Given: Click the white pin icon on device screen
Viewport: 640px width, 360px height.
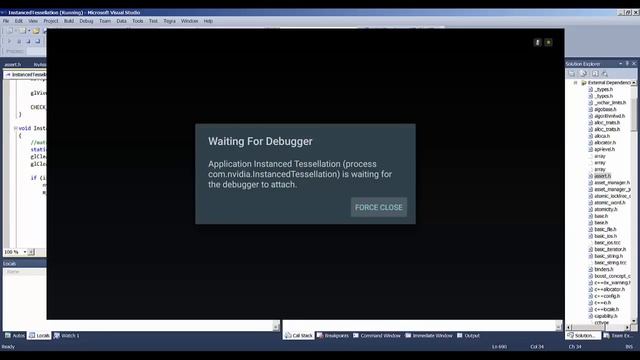Looking at the screenshot, I should point(538,42).
